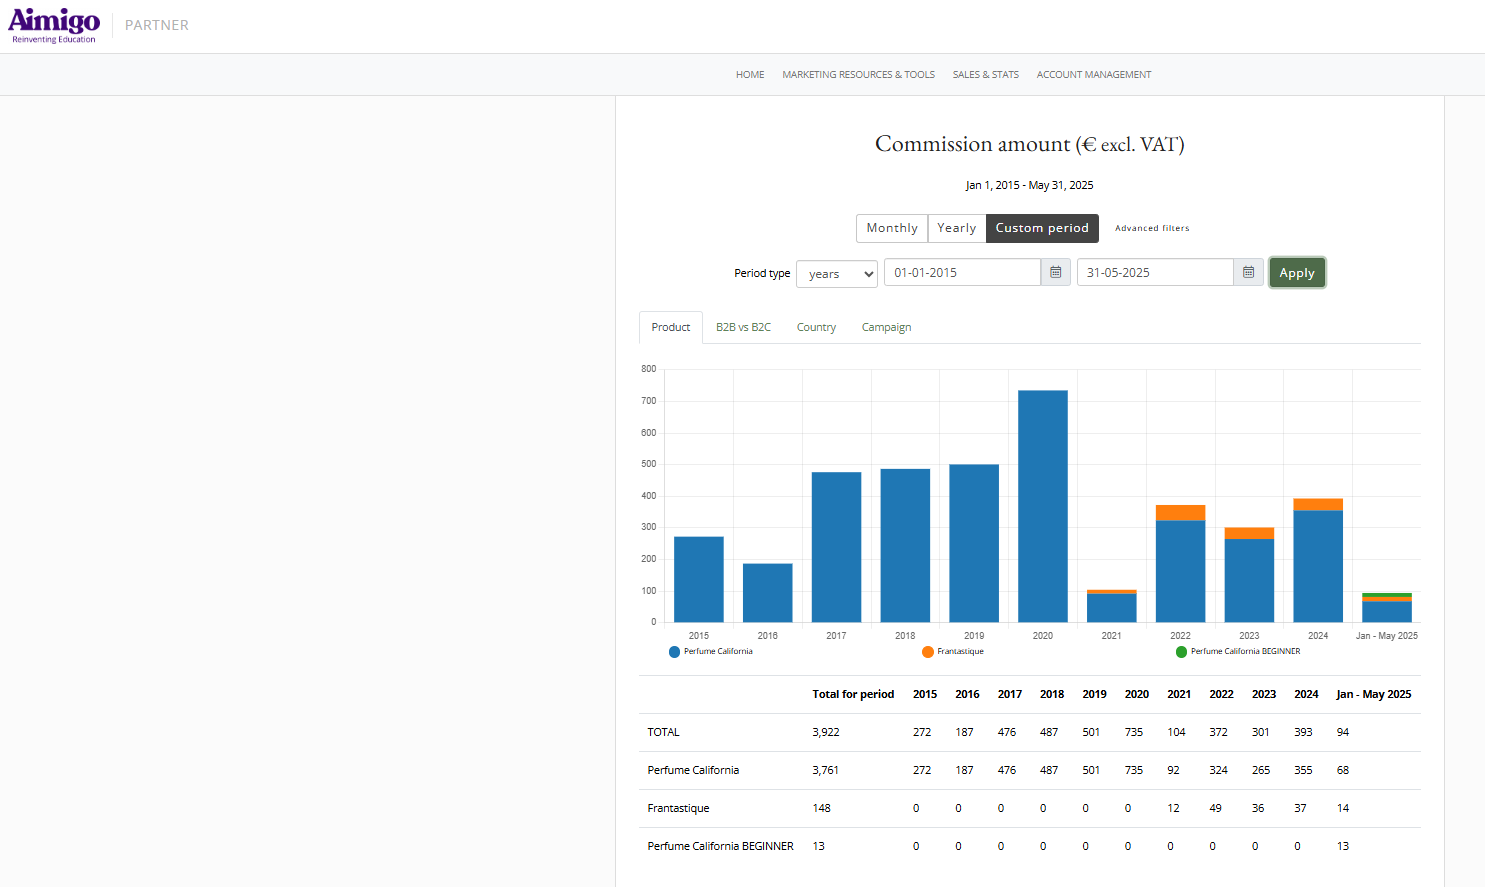Screen dimensions: 1485x887
Task: Click the Perfume California legend label
Action: [x=718, y=652]
